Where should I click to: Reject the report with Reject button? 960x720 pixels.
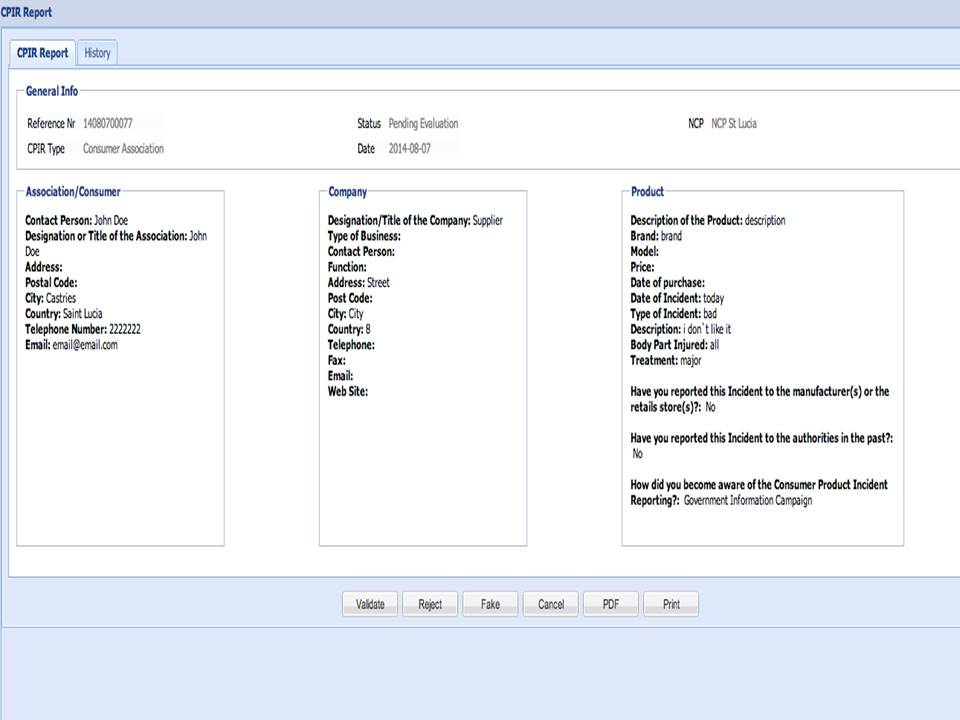point(430,604)
